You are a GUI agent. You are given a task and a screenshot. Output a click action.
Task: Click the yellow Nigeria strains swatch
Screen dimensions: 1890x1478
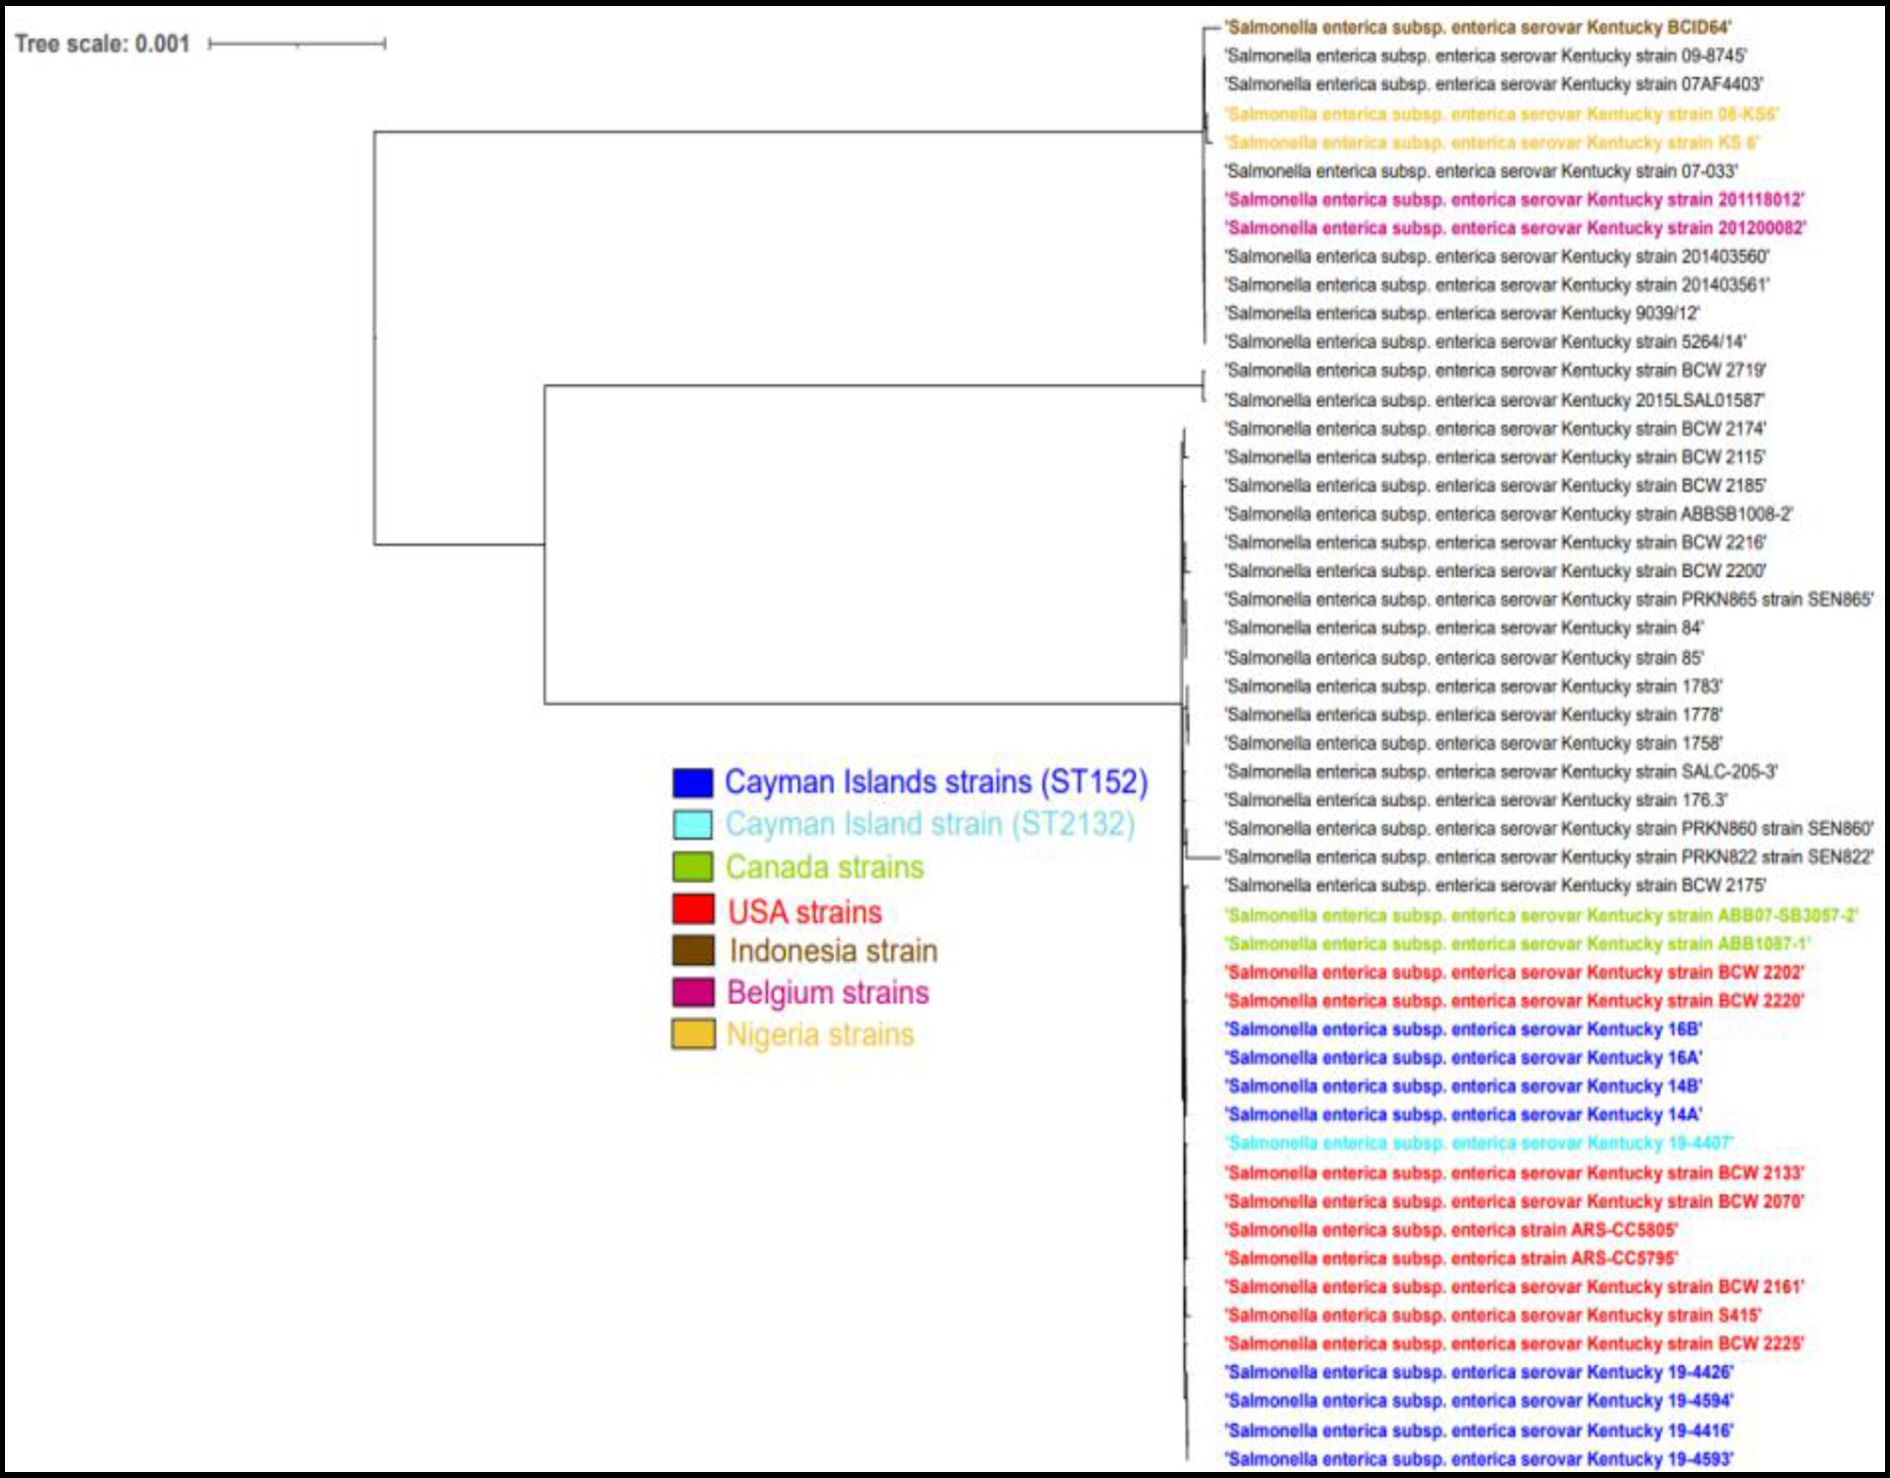[x=693, y=1034]
